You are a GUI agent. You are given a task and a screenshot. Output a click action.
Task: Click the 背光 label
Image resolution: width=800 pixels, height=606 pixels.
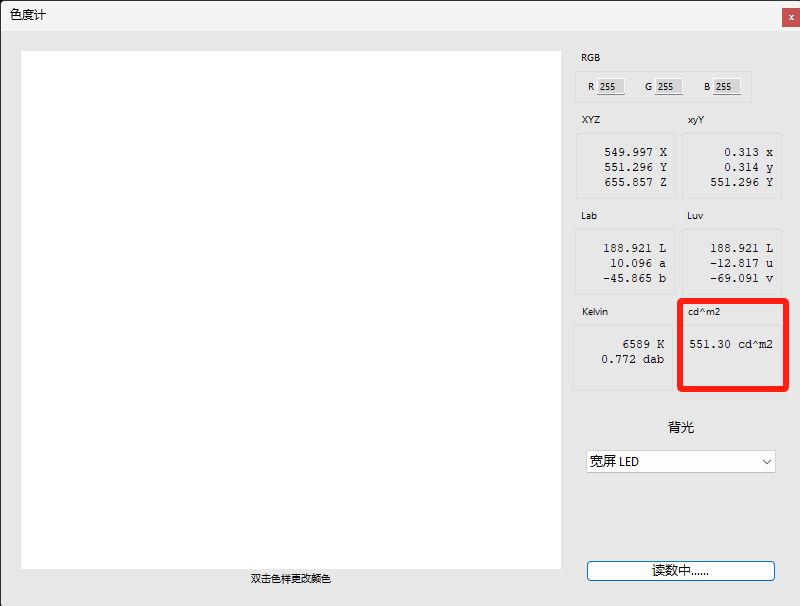681,427
